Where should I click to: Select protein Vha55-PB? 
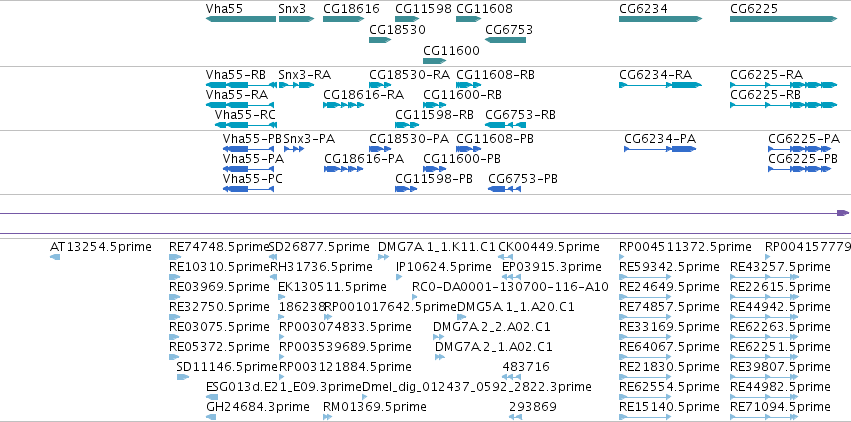click(x=249, y=149)
